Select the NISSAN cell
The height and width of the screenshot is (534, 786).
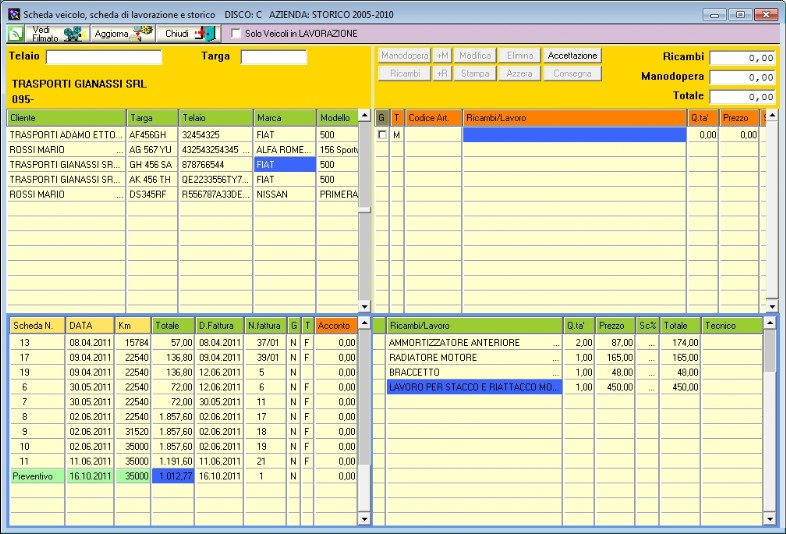pyautogui.click(x=285, y=194)
